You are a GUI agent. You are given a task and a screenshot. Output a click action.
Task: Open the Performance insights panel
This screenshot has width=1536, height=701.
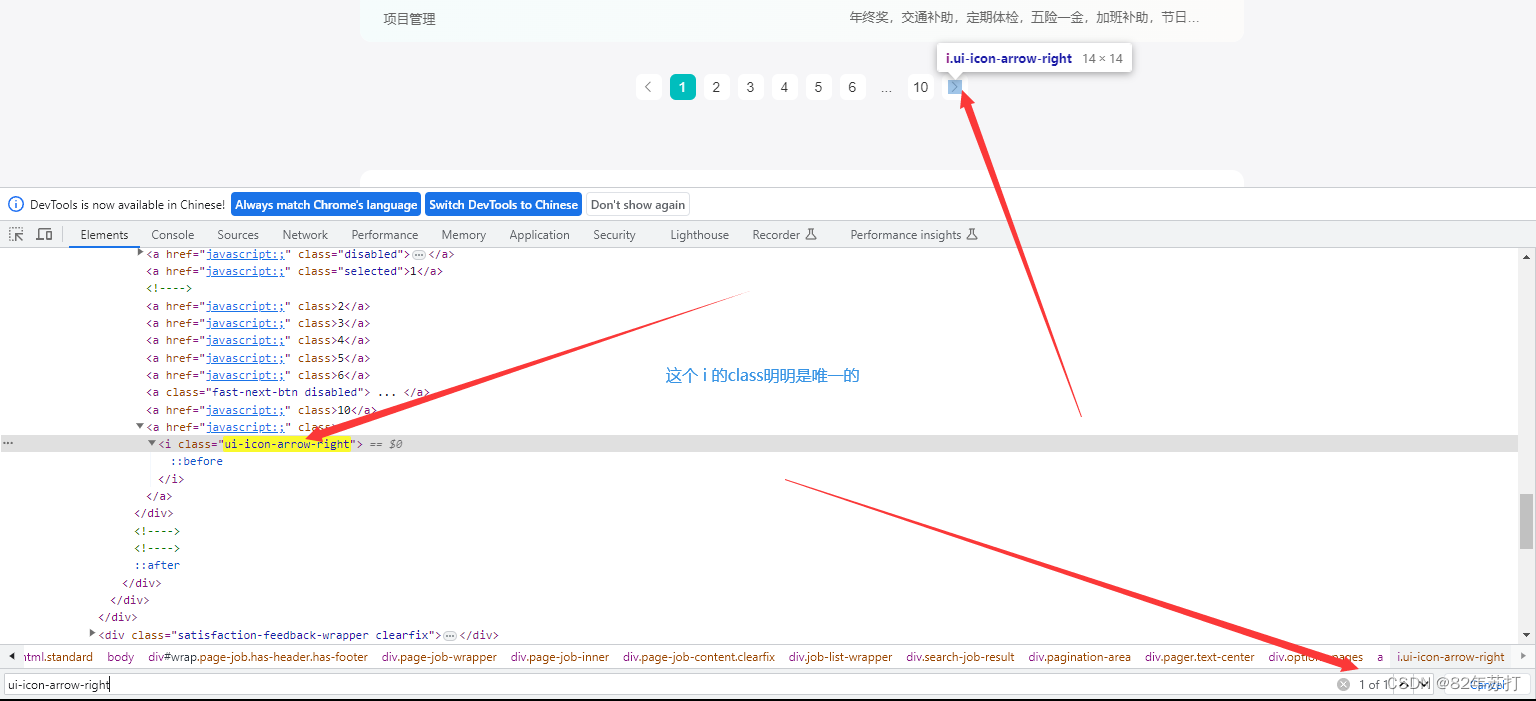[906, 234]
